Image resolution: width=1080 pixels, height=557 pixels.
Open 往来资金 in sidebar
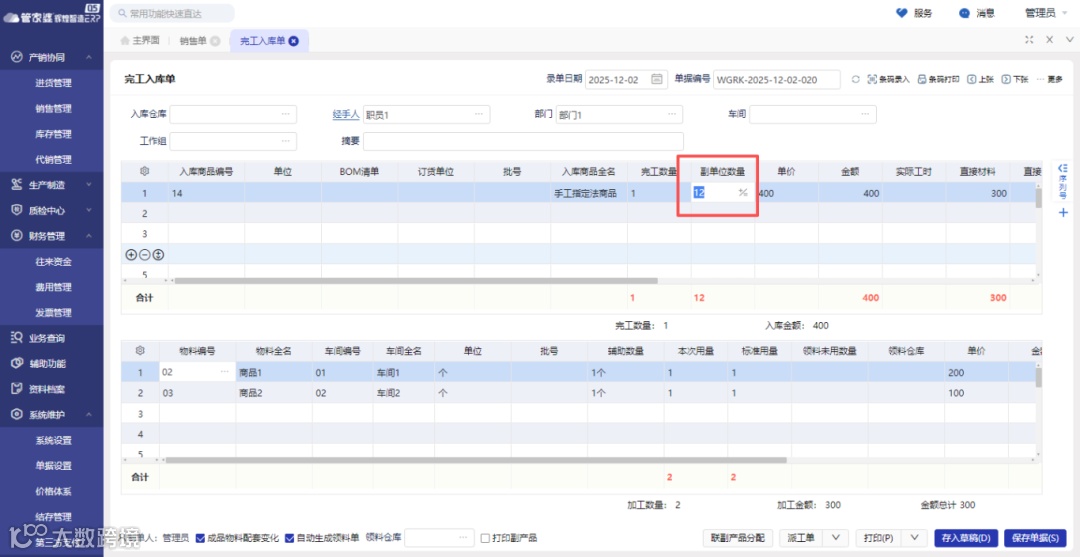(54, 262)
